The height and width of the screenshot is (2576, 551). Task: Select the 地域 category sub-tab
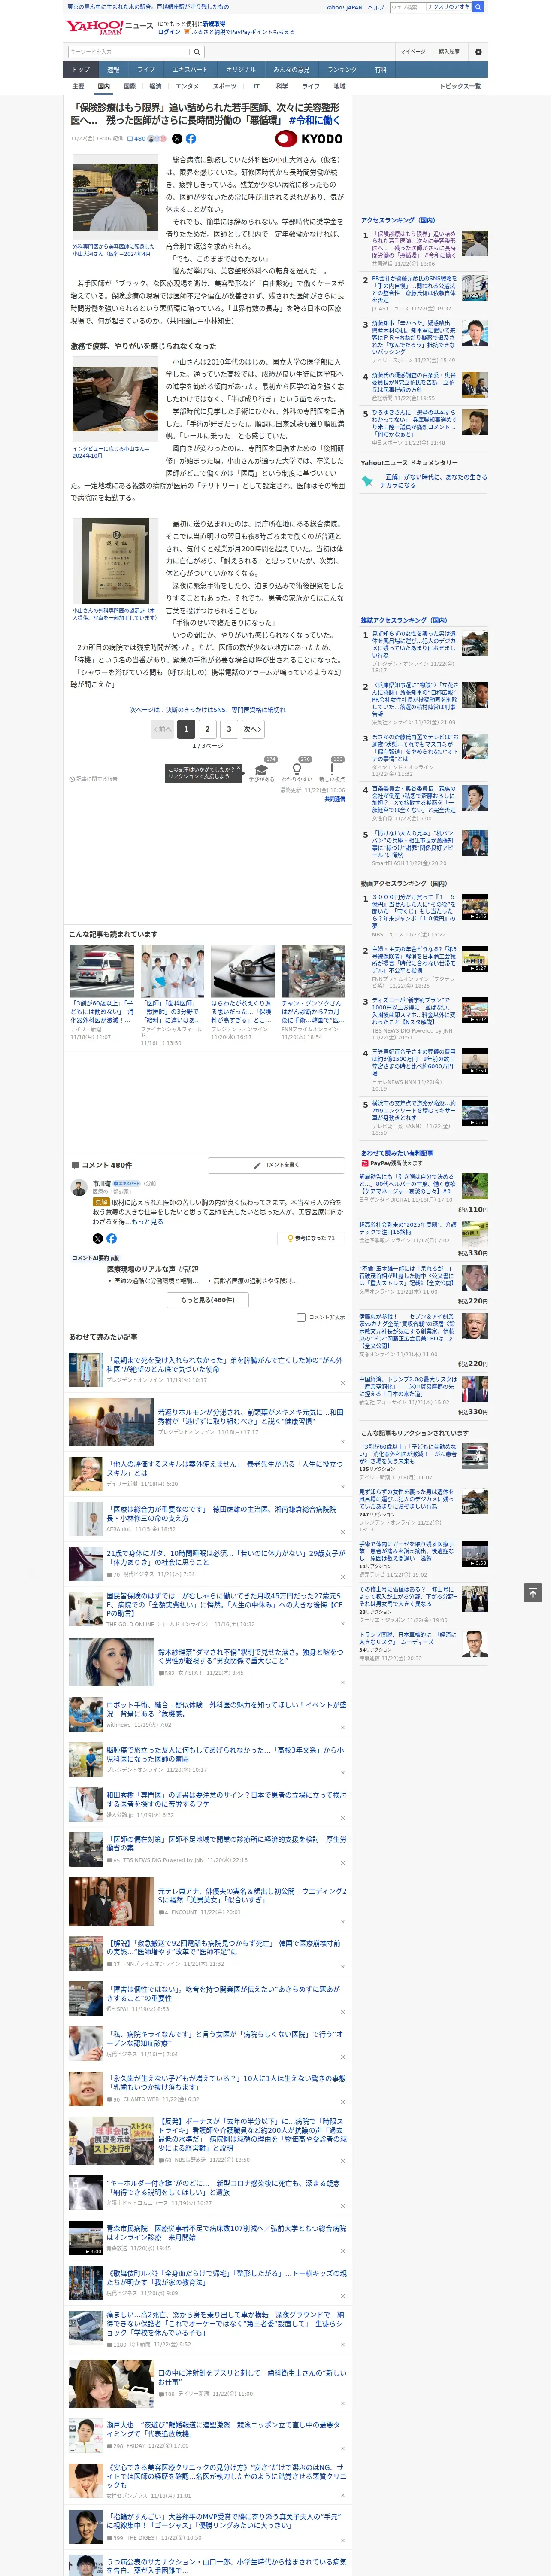click(x=340, y=86)
